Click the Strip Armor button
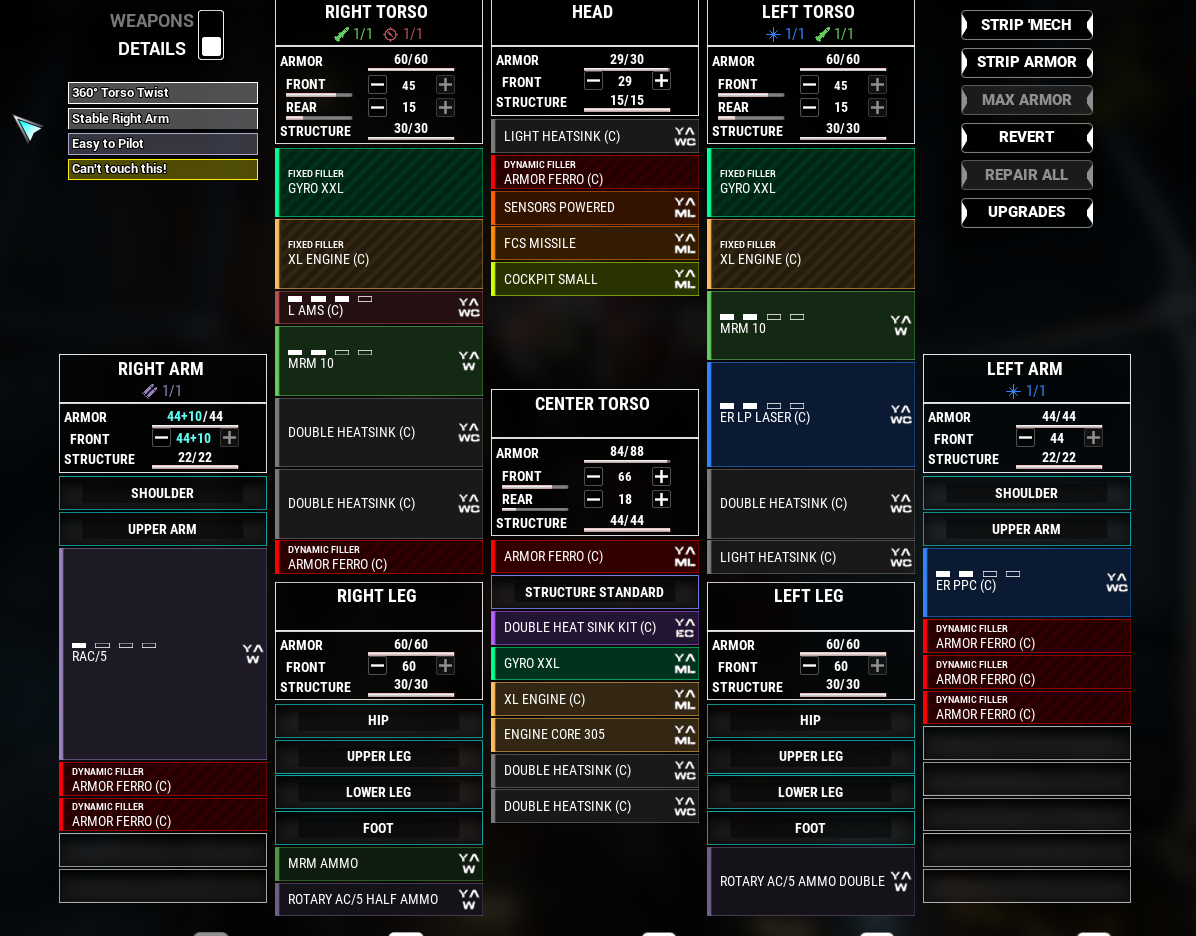1196x936 pixels. tap(1027, 63)
